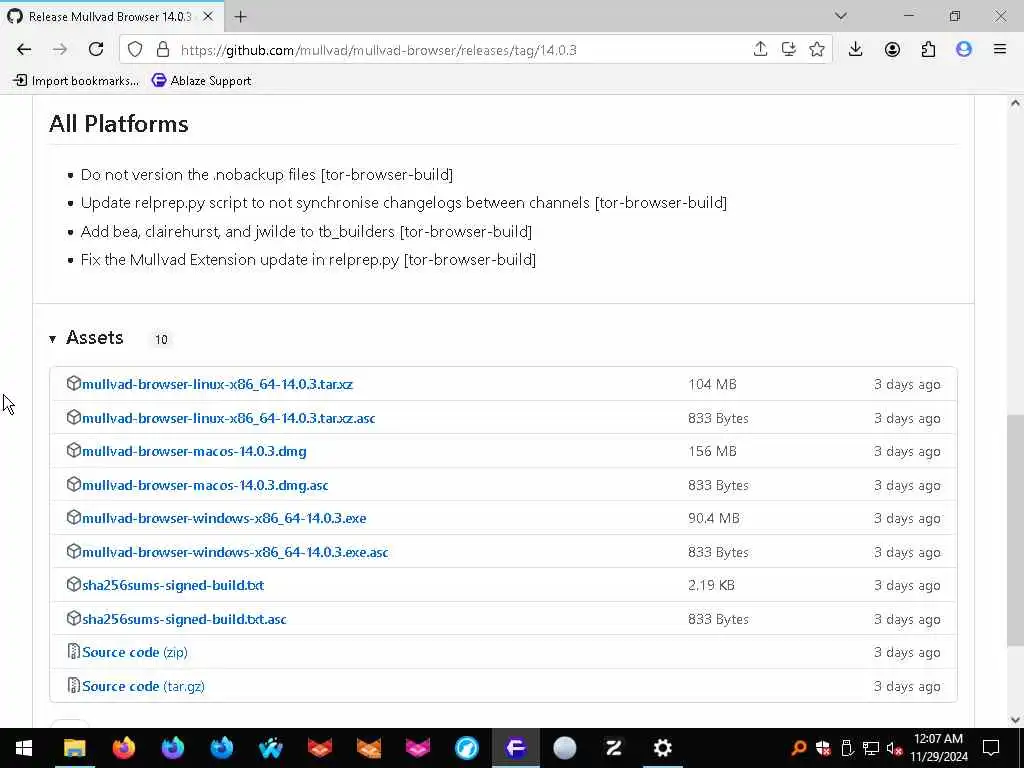
Task: Click the '90.4 MB' file size text
Action: (x=714, y=518)
